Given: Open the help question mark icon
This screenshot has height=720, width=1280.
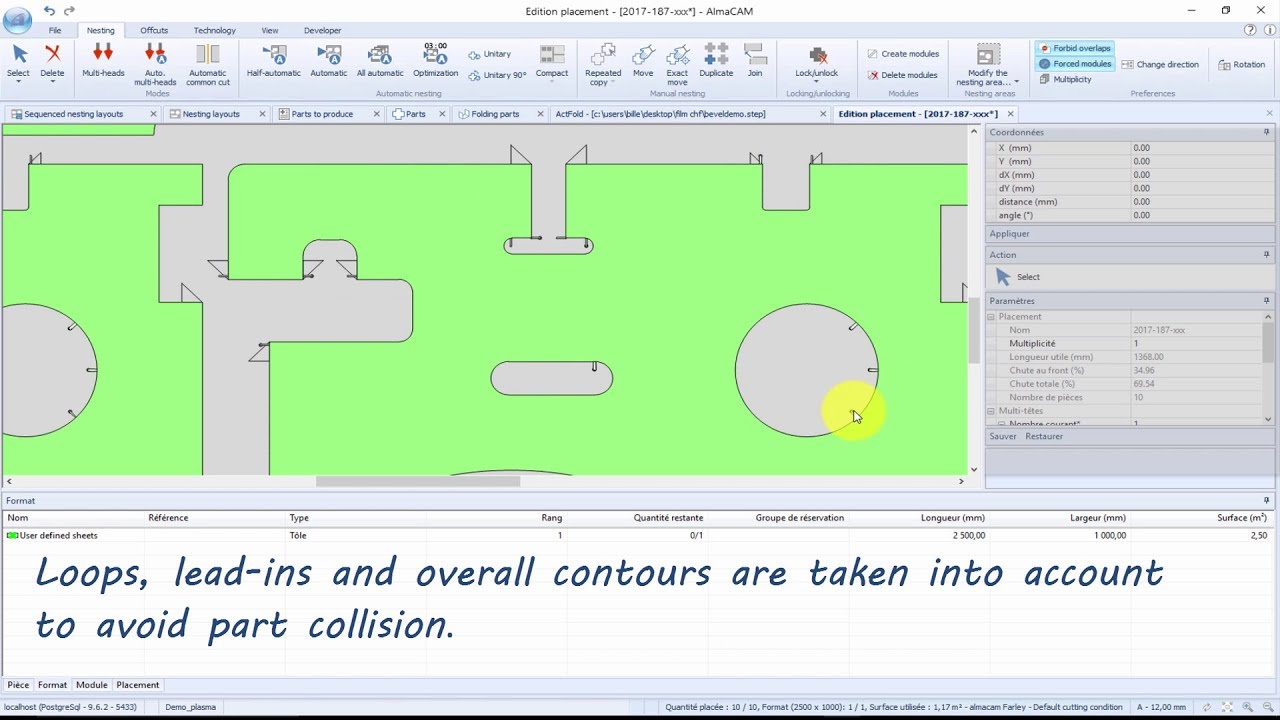Looking at the screenshot, I should (1251, 30).
